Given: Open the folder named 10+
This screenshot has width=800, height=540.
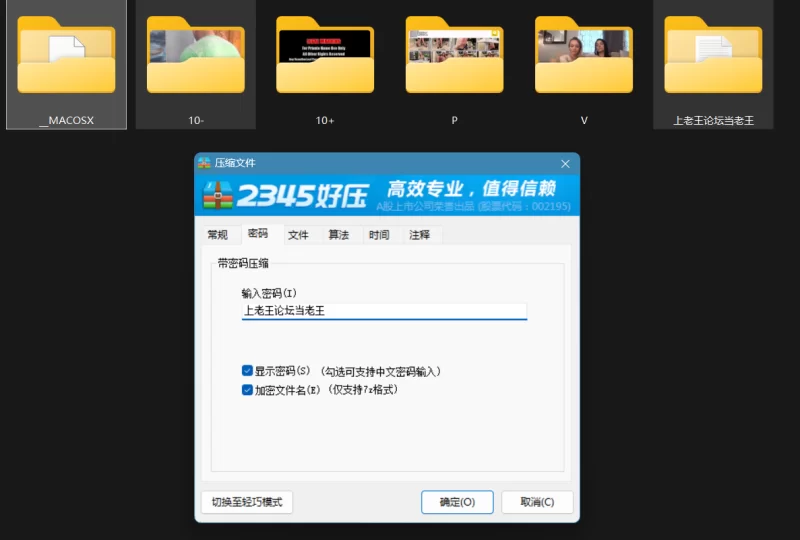Looking at the screenshot, I should (x=325, y=55).
